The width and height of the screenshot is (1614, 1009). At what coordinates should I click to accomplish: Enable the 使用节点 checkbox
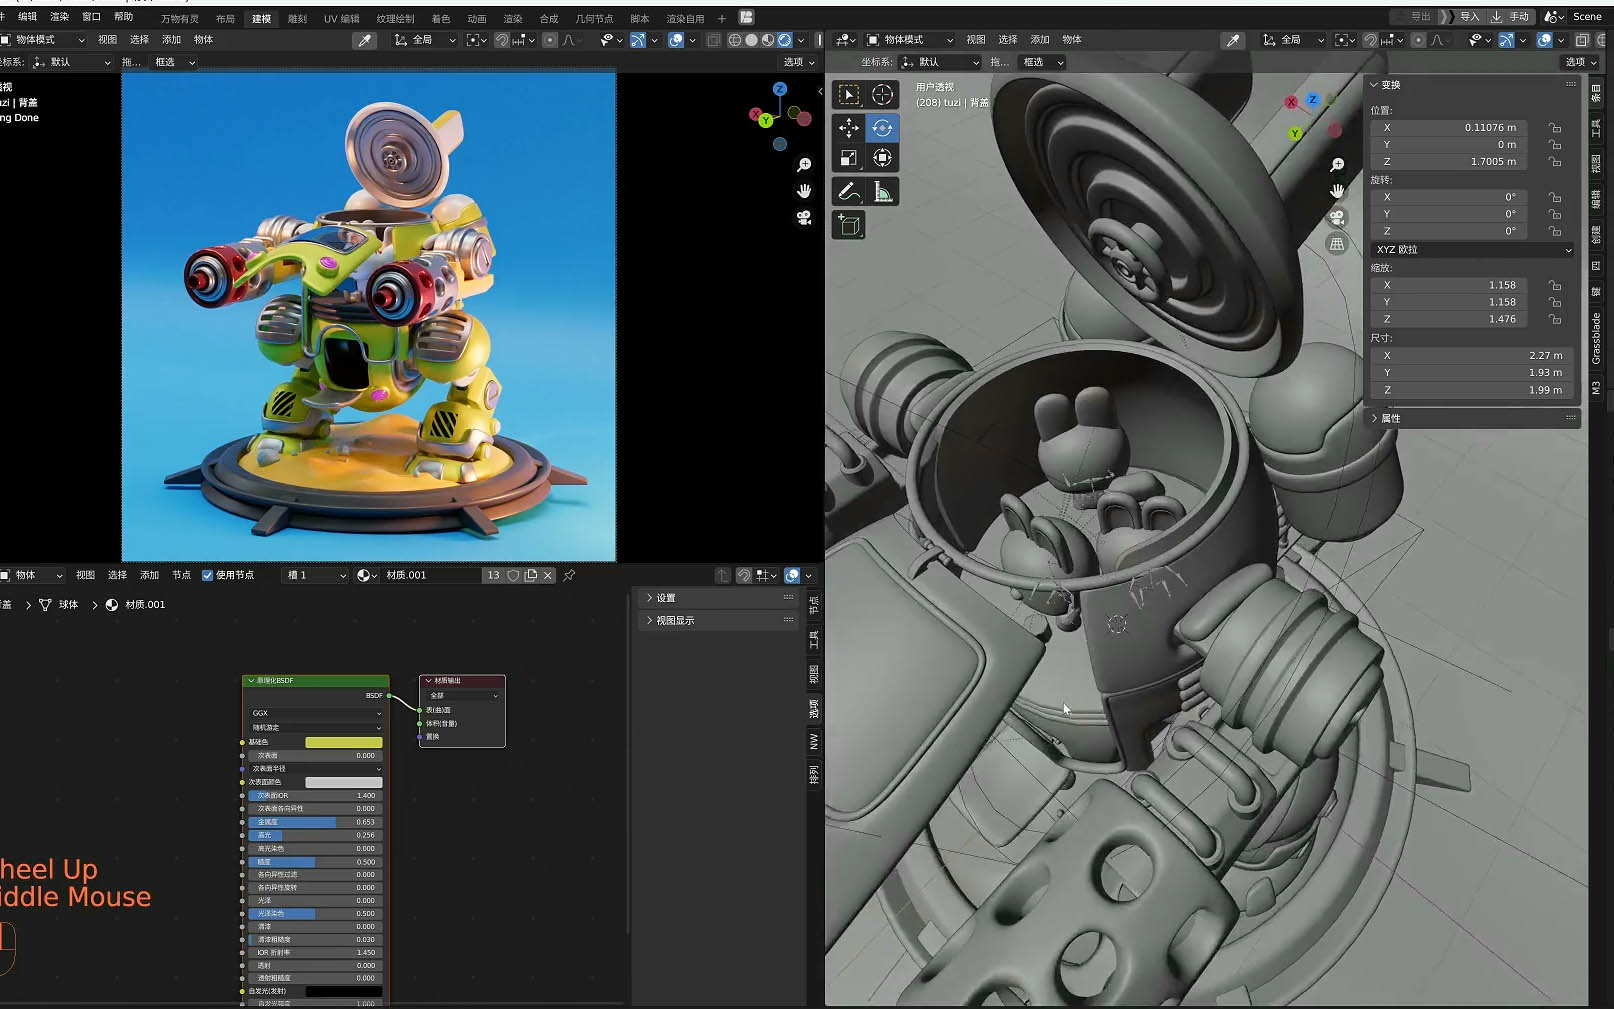(207, 575)
